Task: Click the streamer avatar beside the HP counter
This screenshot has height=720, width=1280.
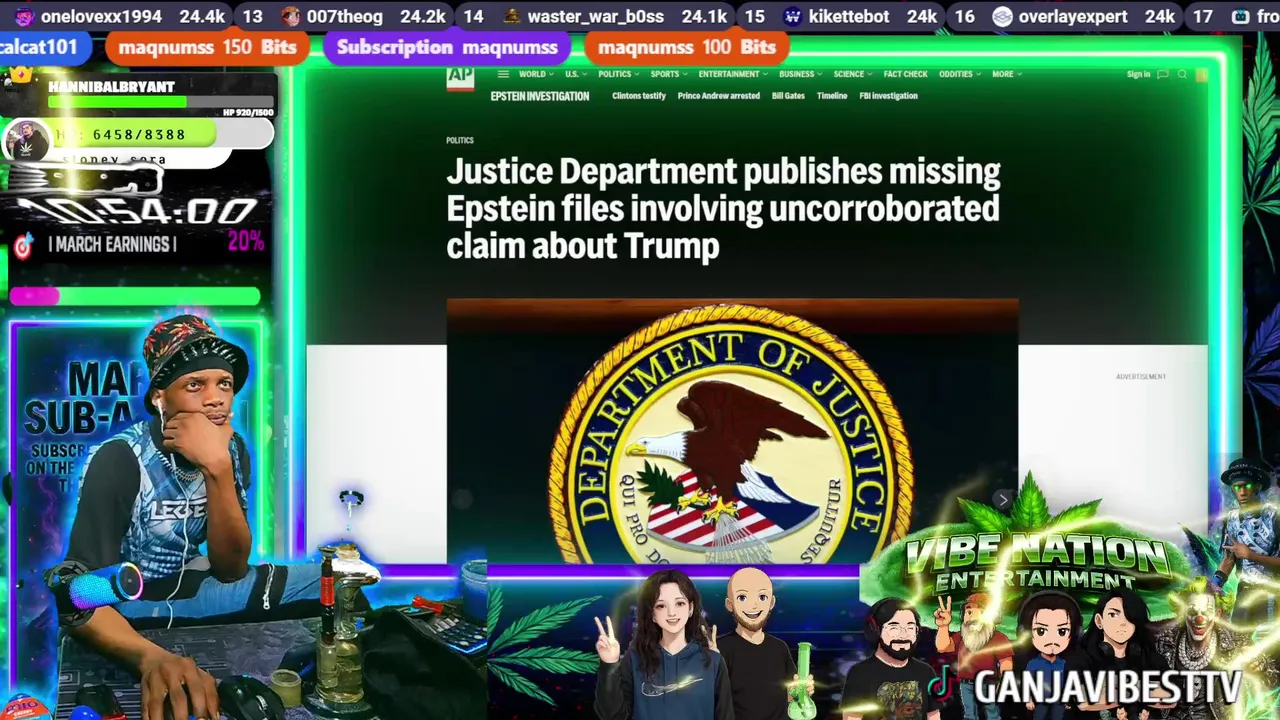Action: tap(26, 141)
